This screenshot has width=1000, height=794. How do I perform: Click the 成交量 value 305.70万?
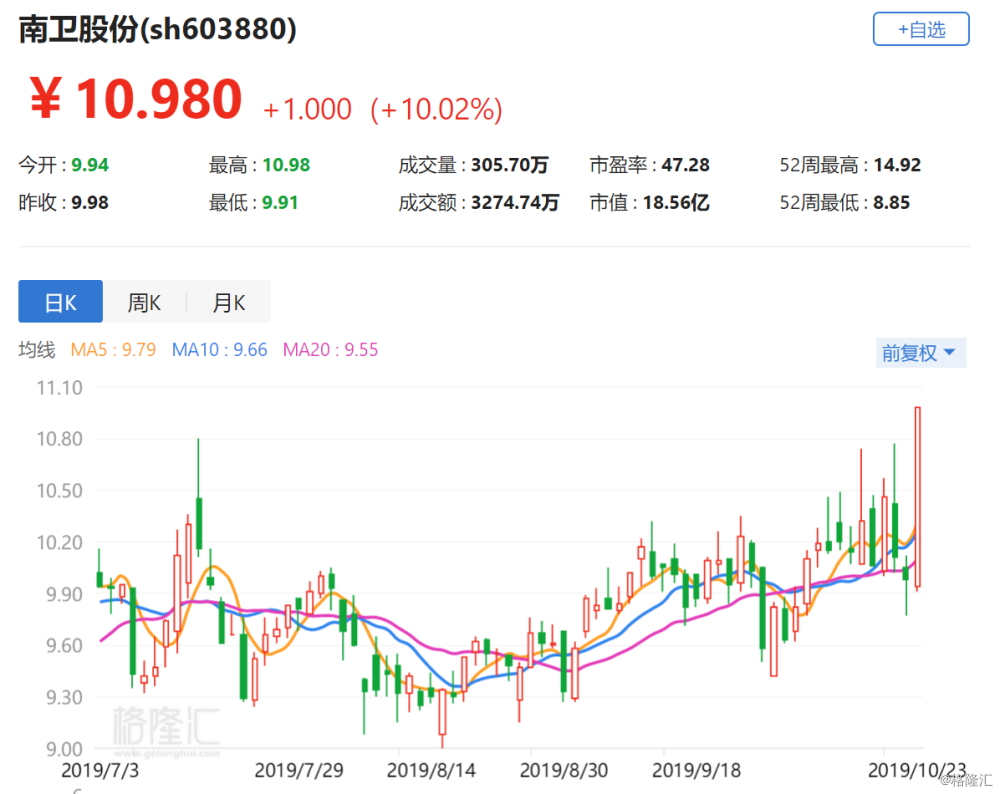click(510, 165)
